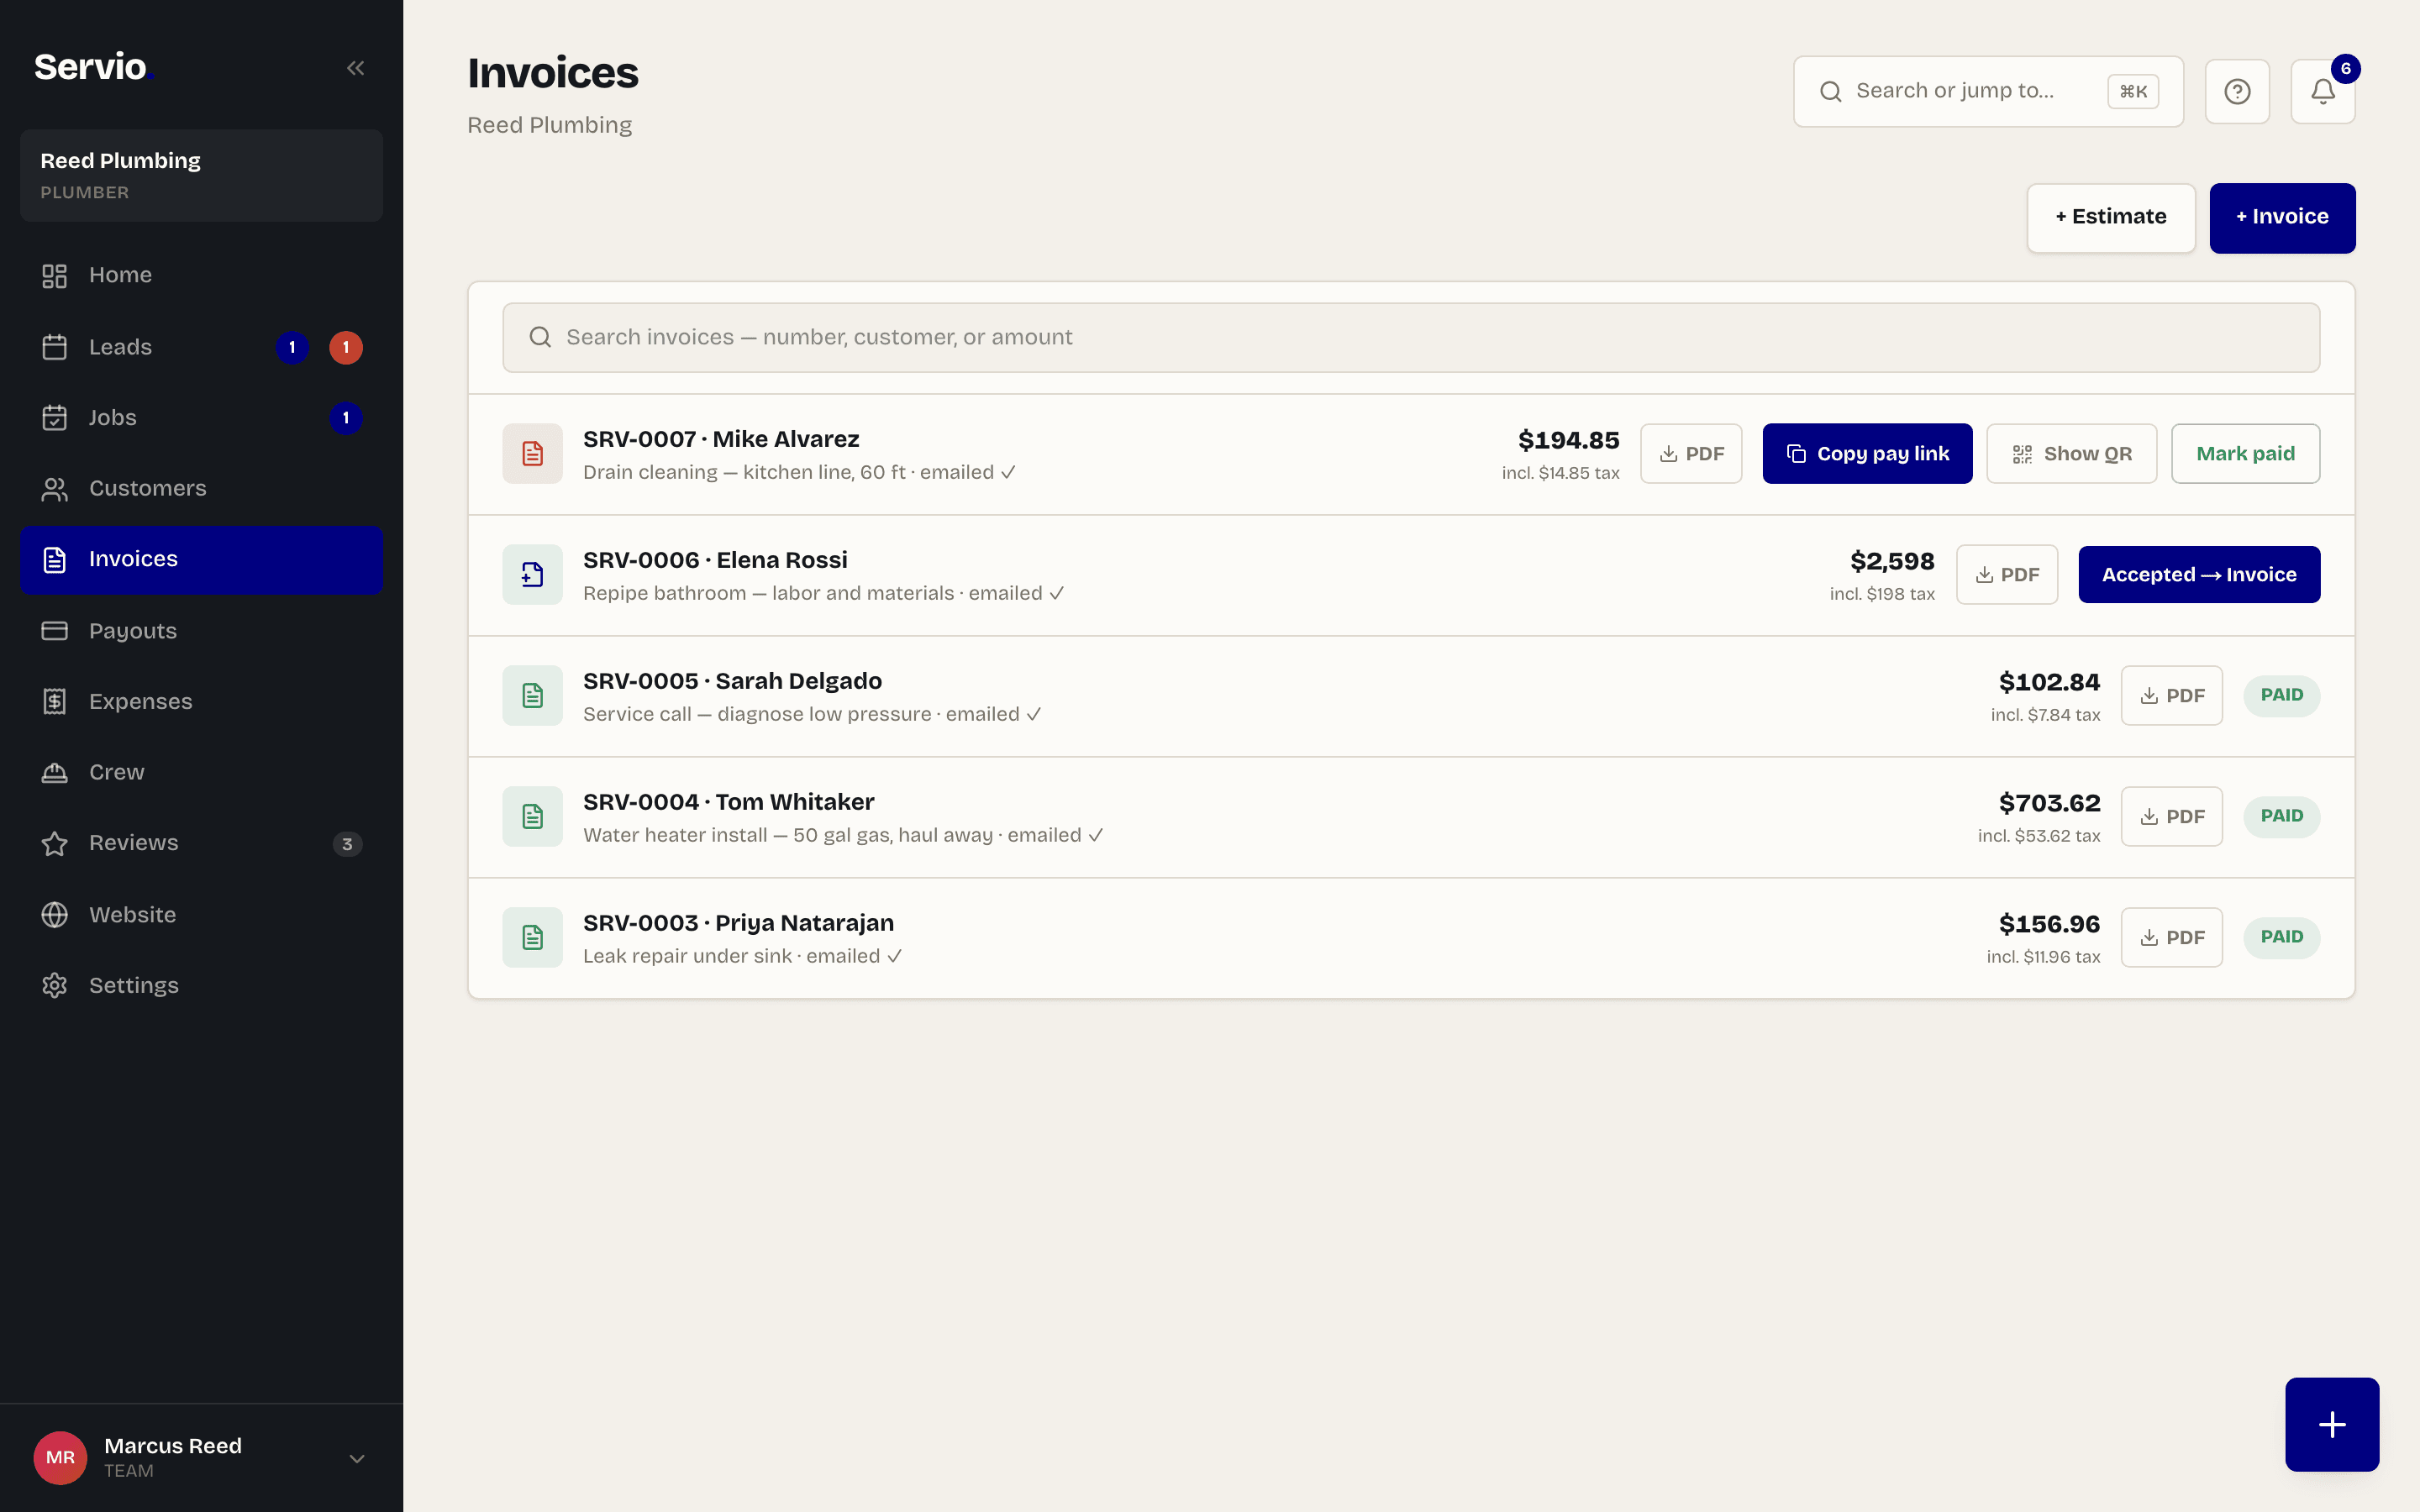Image resolution: width=2420 pixels, height=1512 pixels.
Task: Open the Reed Plumbing business switcher
Action: [201, 175]
